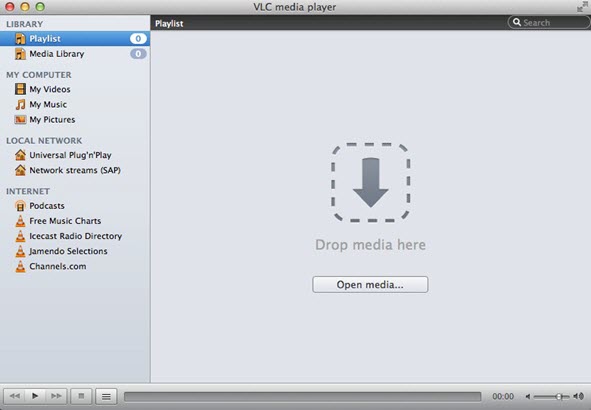Toggle the playlist view button
The width and height of the screenshot is (591, 410).
pos(106,396)
